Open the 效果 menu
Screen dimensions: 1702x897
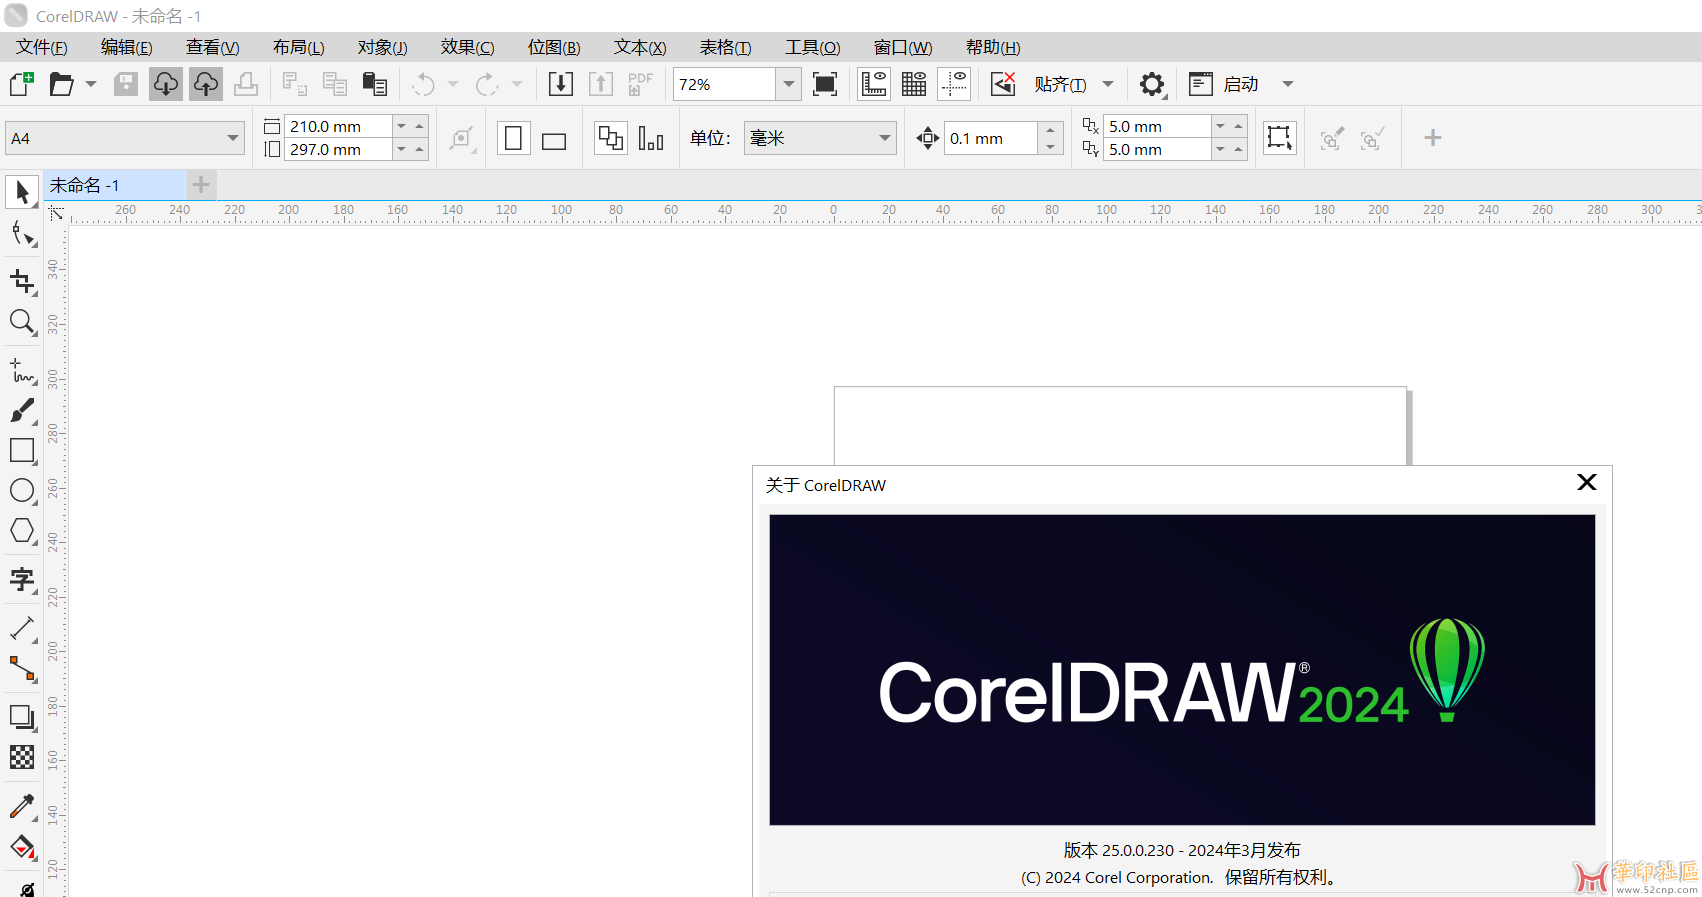pyautogui.click(x=467, y=47)
